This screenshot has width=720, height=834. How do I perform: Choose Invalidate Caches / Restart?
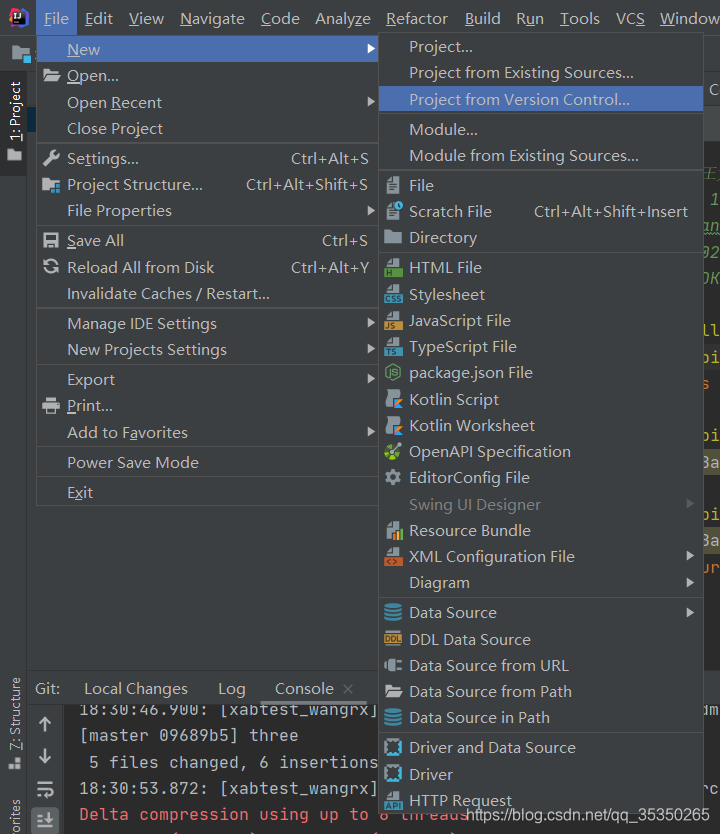[x=207, y=294]
